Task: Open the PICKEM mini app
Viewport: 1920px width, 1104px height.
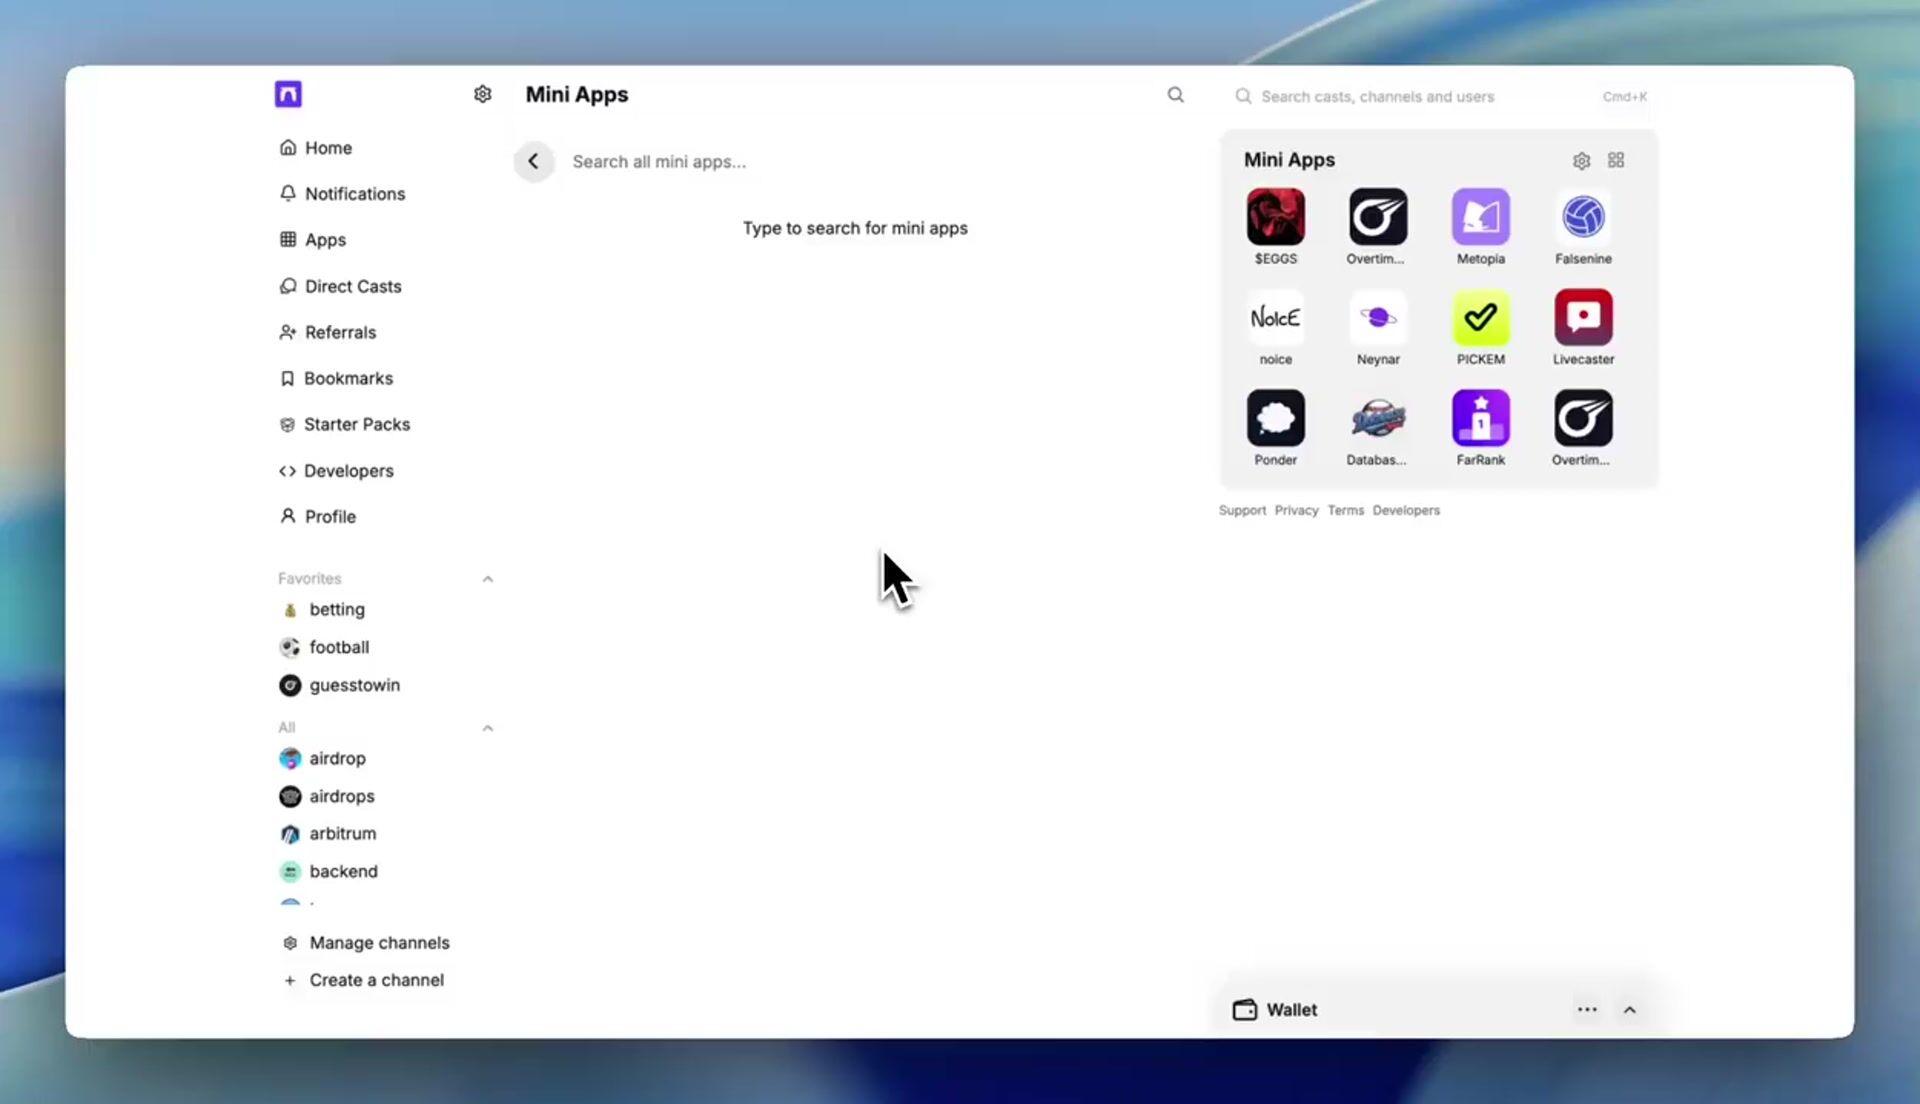Action: (x=1480, y=318)
